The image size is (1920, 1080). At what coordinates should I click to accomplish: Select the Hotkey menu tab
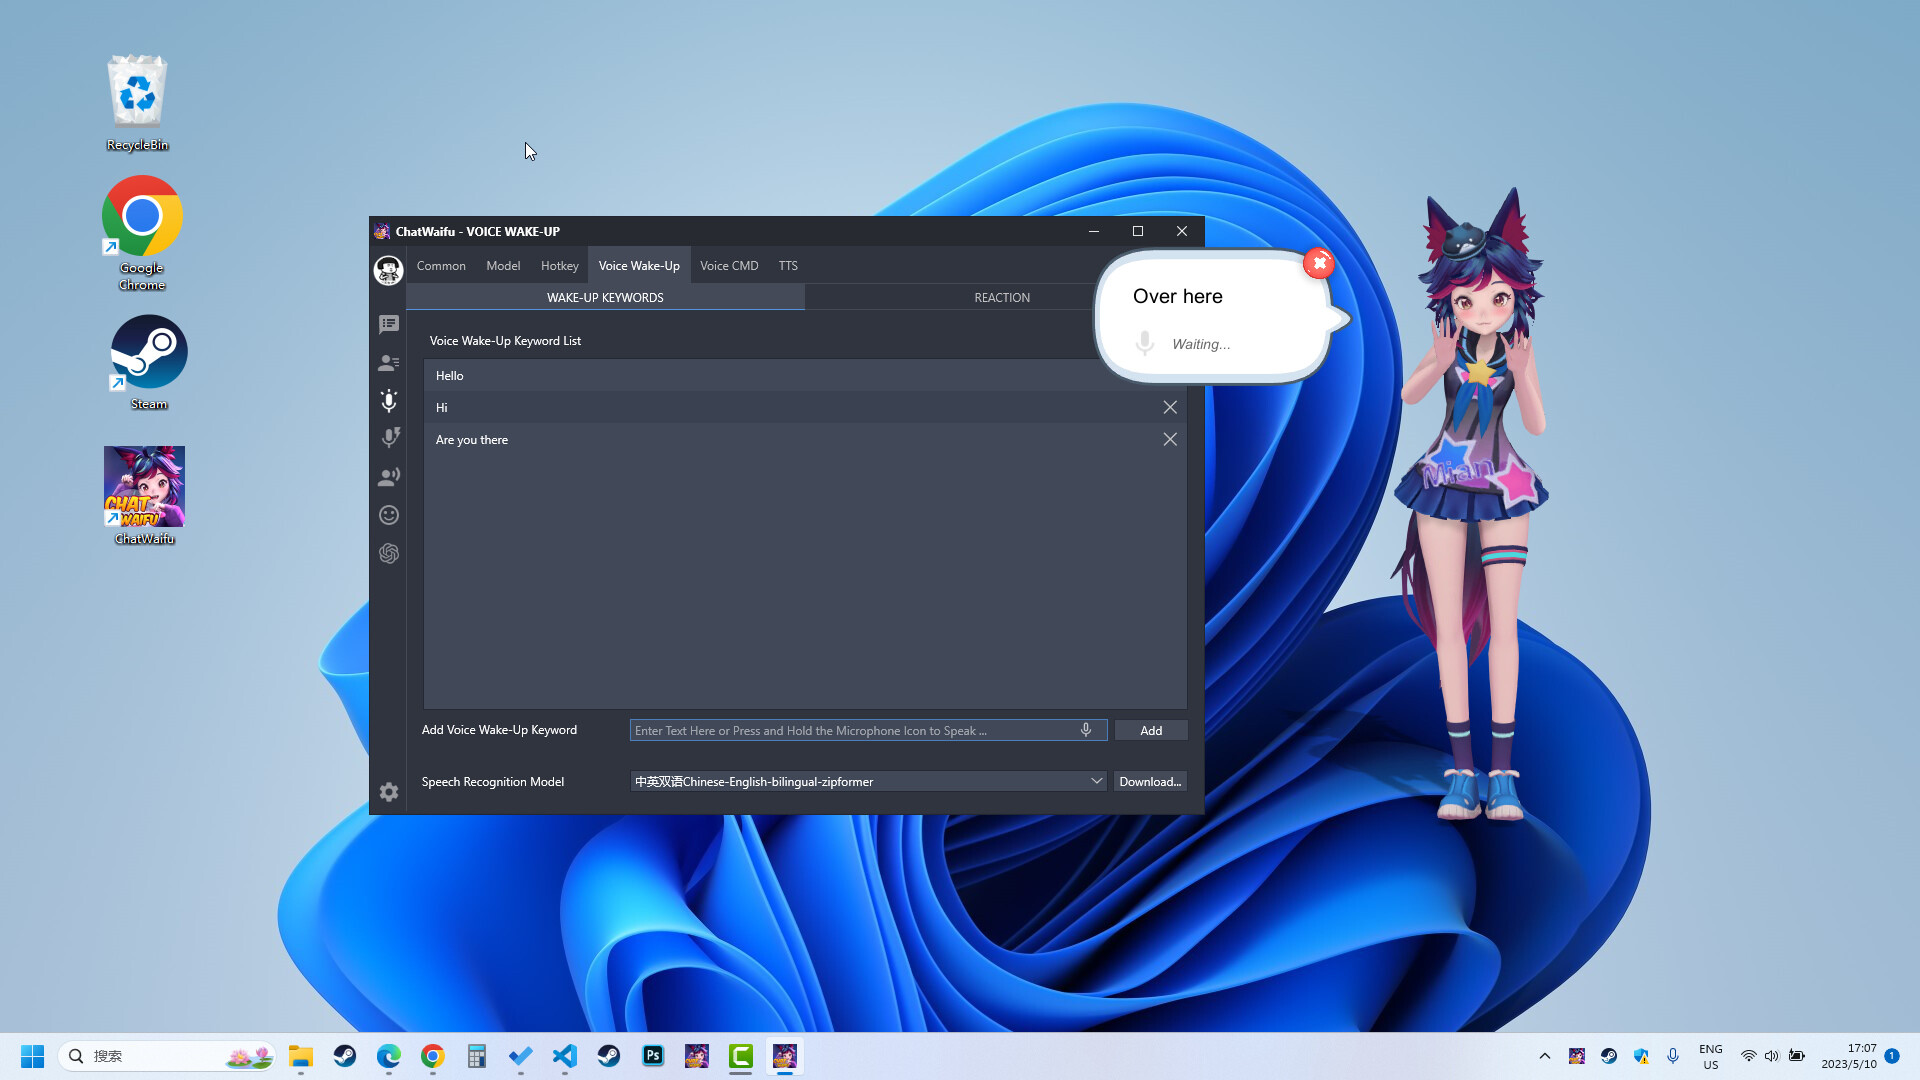(559, 265)
